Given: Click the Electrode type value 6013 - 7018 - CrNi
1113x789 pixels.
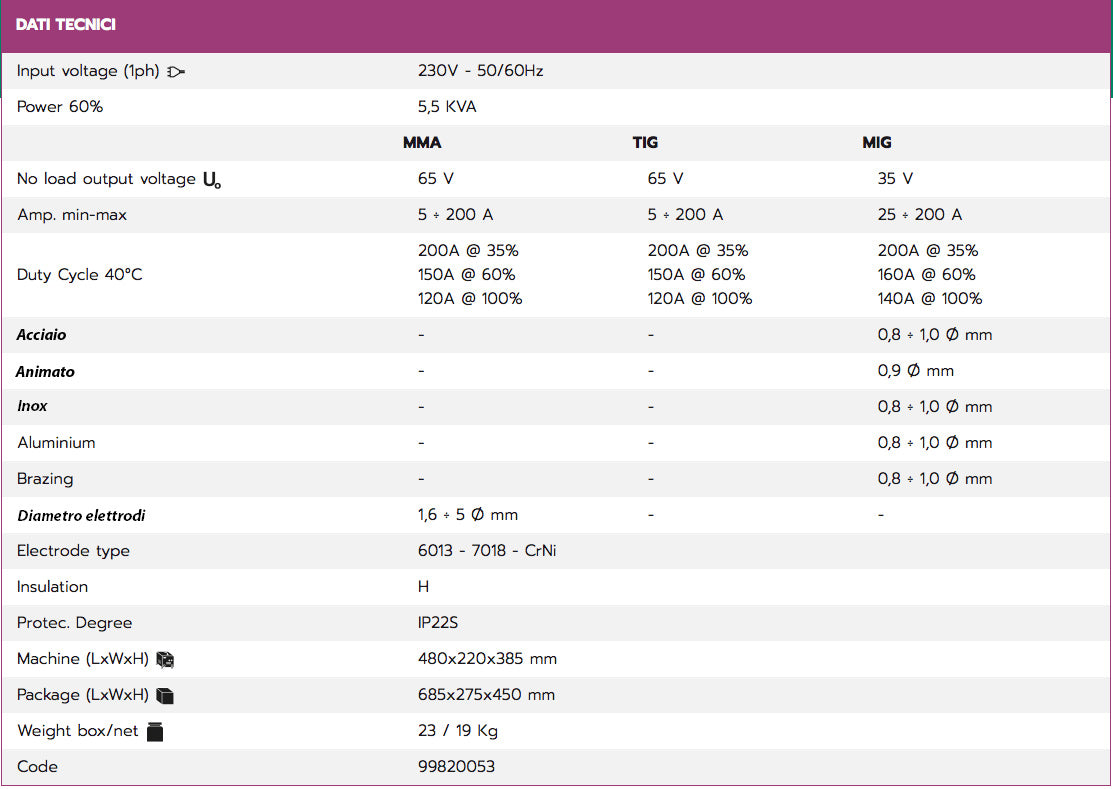Looking at the screenshot, I should [487, 551].
